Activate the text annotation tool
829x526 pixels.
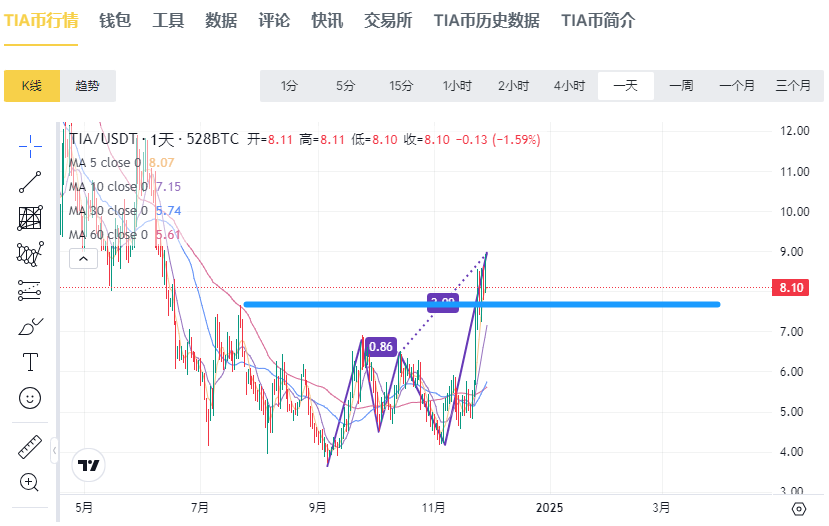(x=30, y=361)
